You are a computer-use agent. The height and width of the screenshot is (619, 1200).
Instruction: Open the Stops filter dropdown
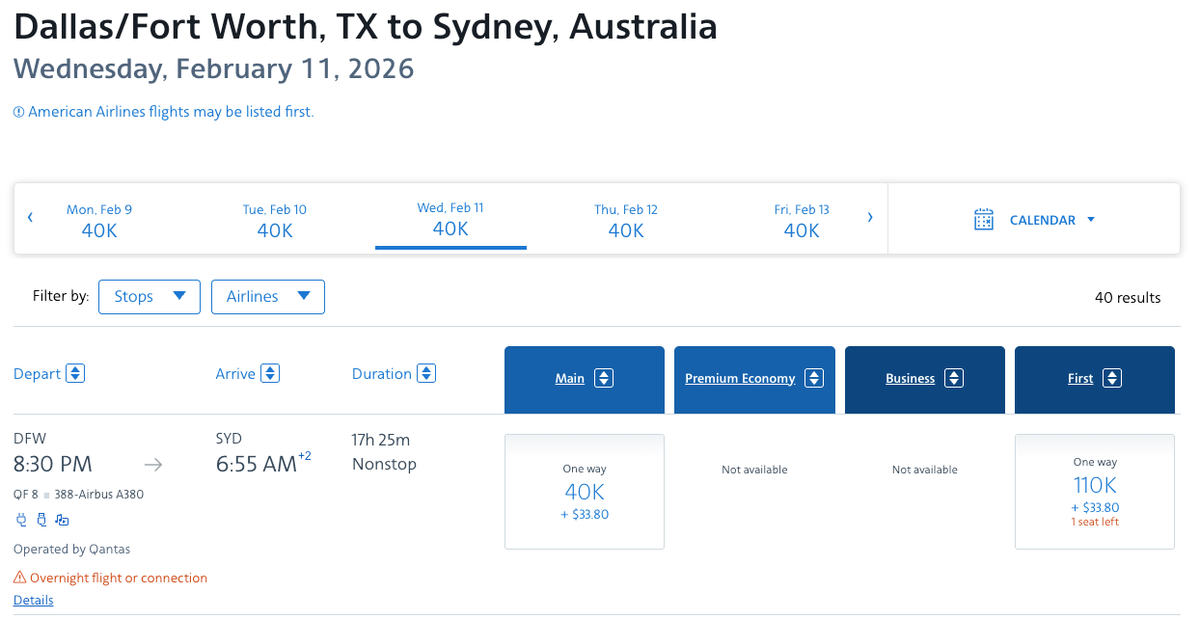[x=150, y=296]
